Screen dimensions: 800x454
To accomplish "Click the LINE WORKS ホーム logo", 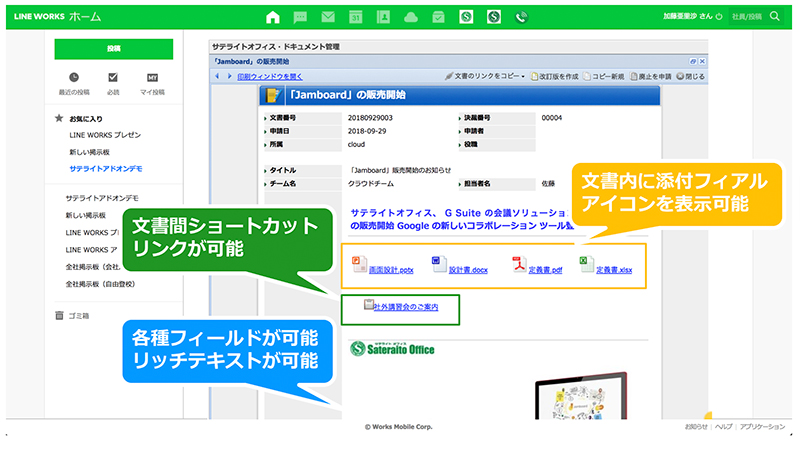I will coord(57,17).
